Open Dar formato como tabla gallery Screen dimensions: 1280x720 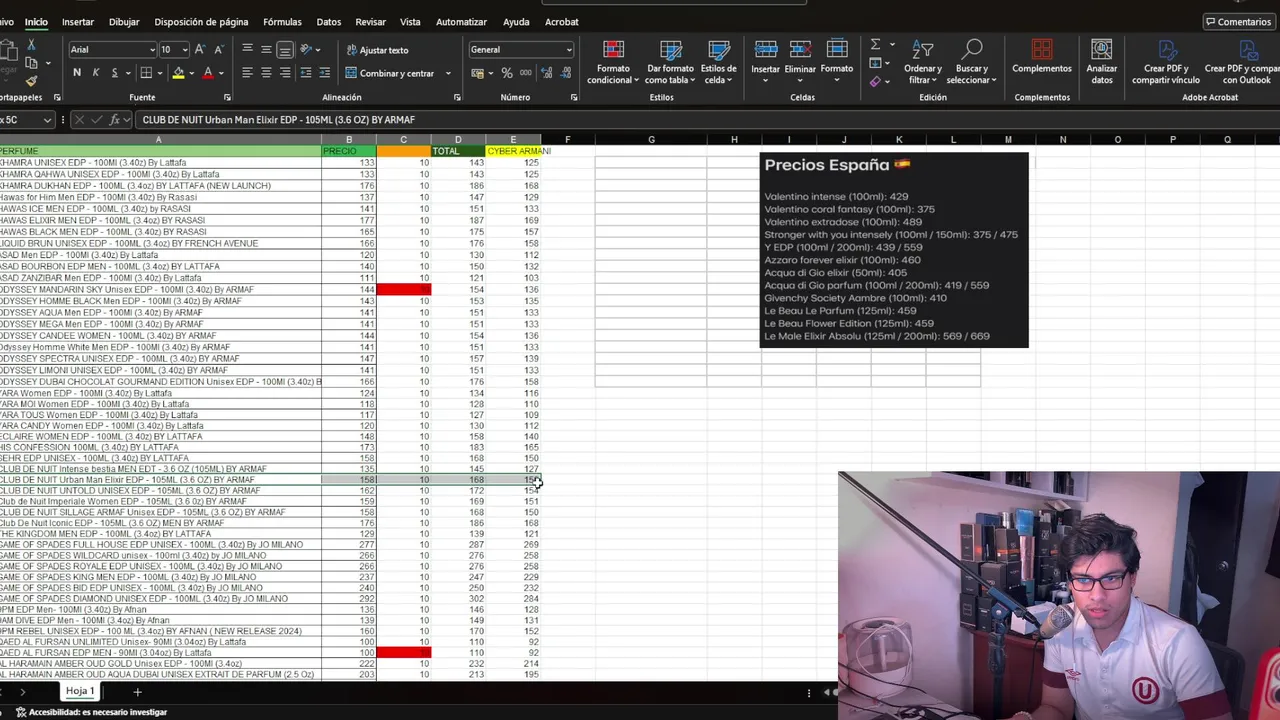coord(670,62)
